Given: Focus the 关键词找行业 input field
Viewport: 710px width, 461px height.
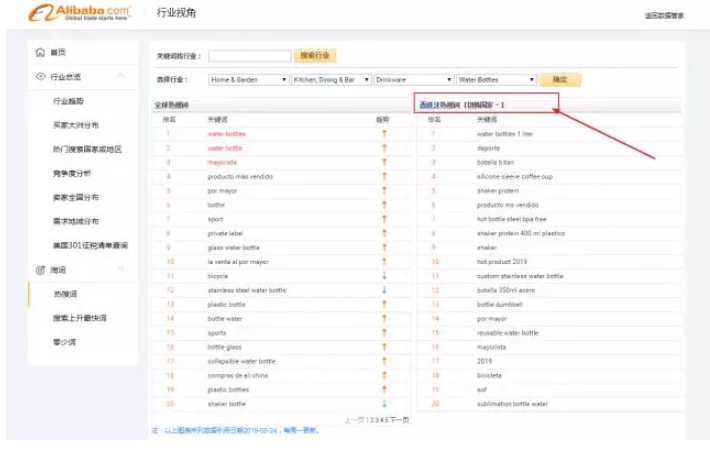Looking at the screenshot, I should [x=250, y=56].
